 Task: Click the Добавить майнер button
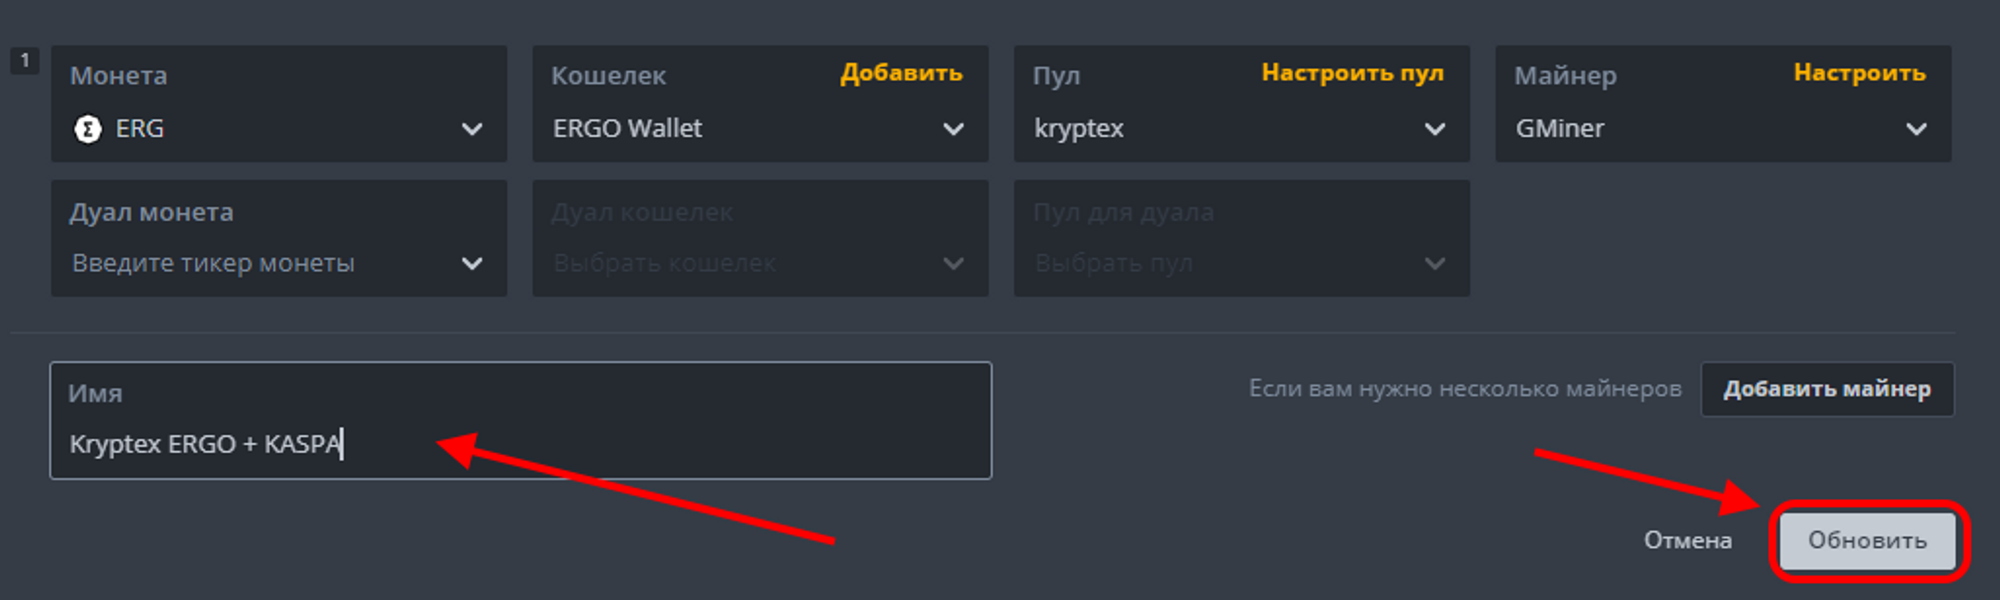point(1827,389)
